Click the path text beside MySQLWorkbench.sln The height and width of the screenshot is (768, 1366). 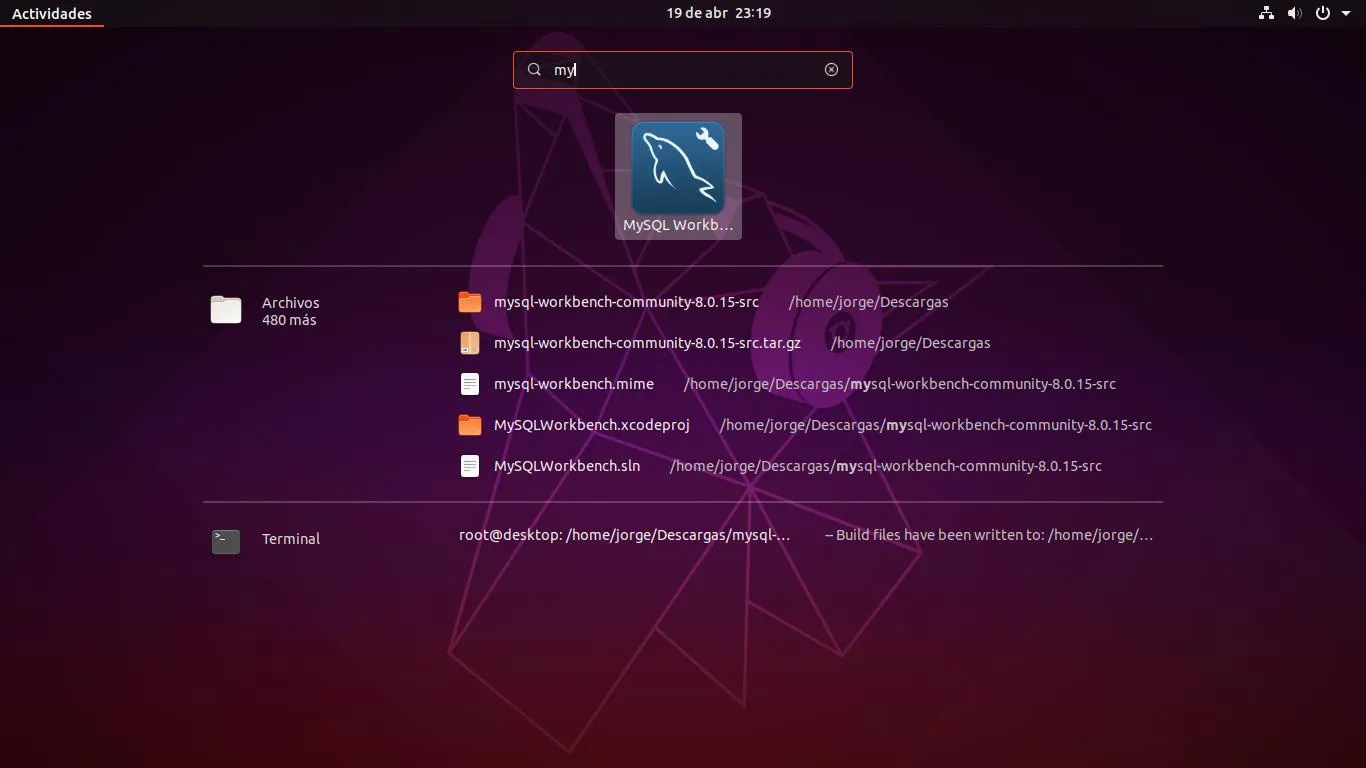click(x=886, y=466)
